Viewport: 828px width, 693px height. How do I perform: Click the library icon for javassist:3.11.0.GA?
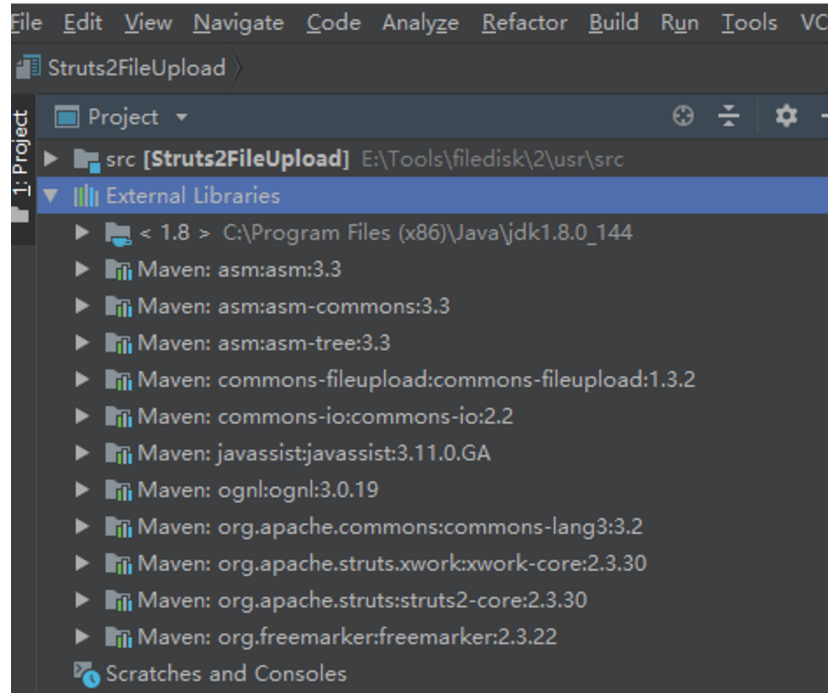click(x=118, y=454)
